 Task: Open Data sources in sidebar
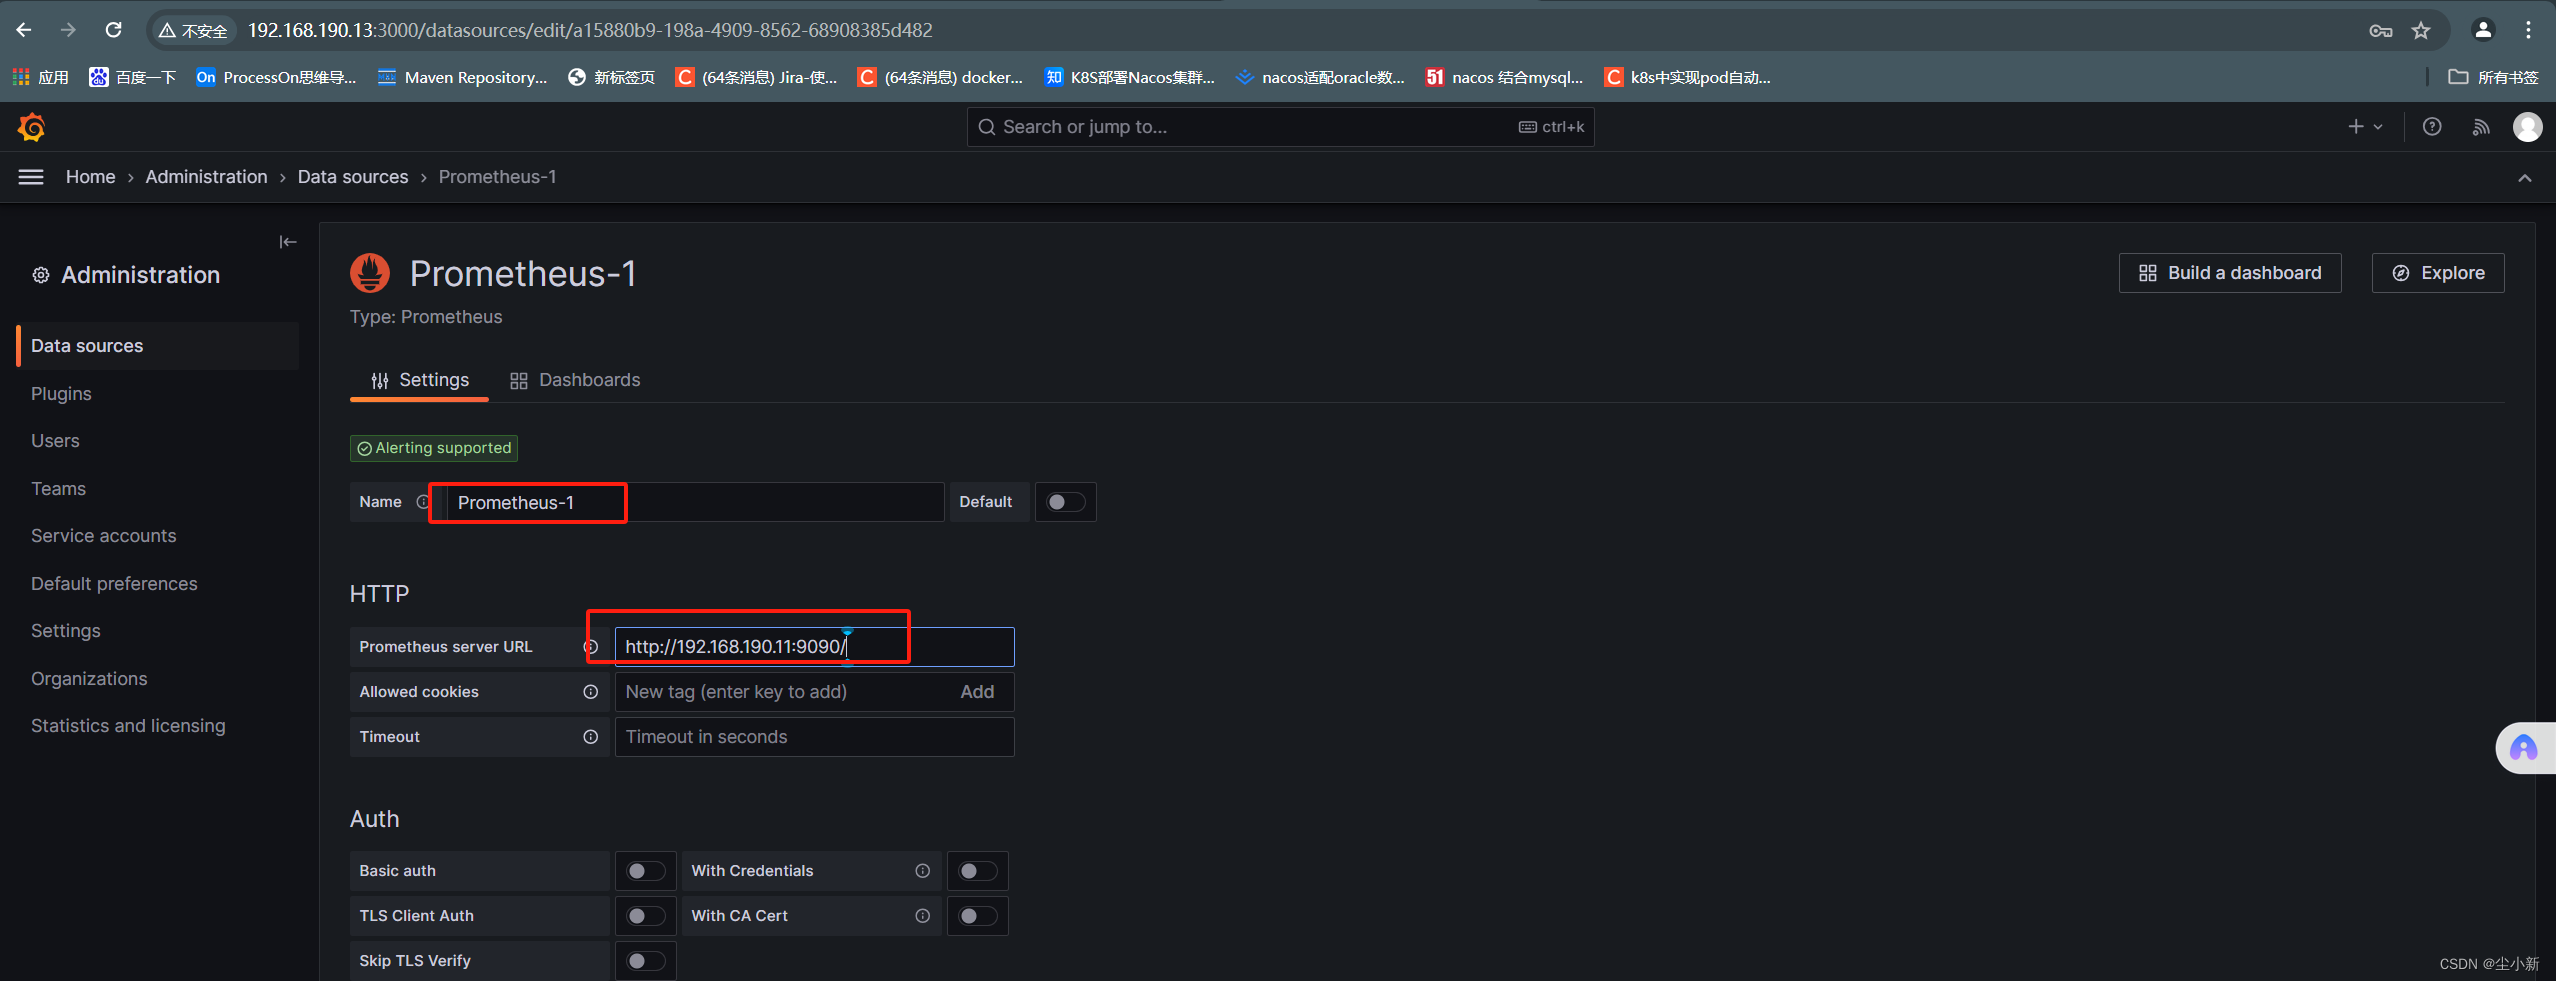[158, 346]
